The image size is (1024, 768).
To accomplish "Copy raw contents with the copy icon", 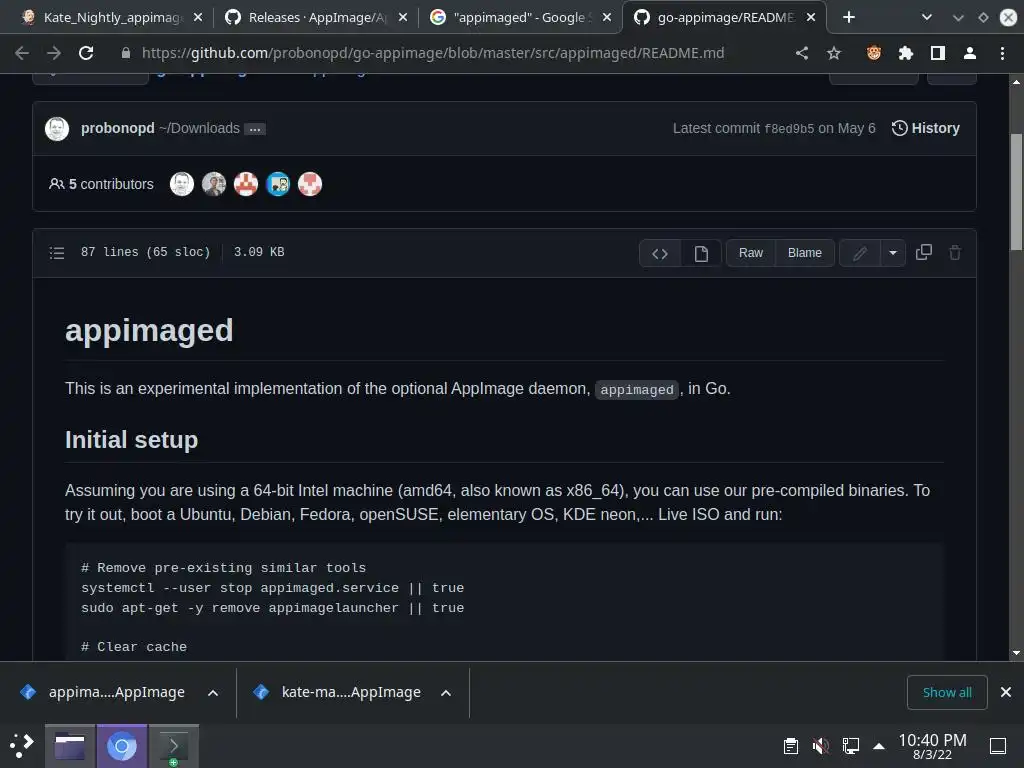I will pyautogui.click(x=923, y=252).
